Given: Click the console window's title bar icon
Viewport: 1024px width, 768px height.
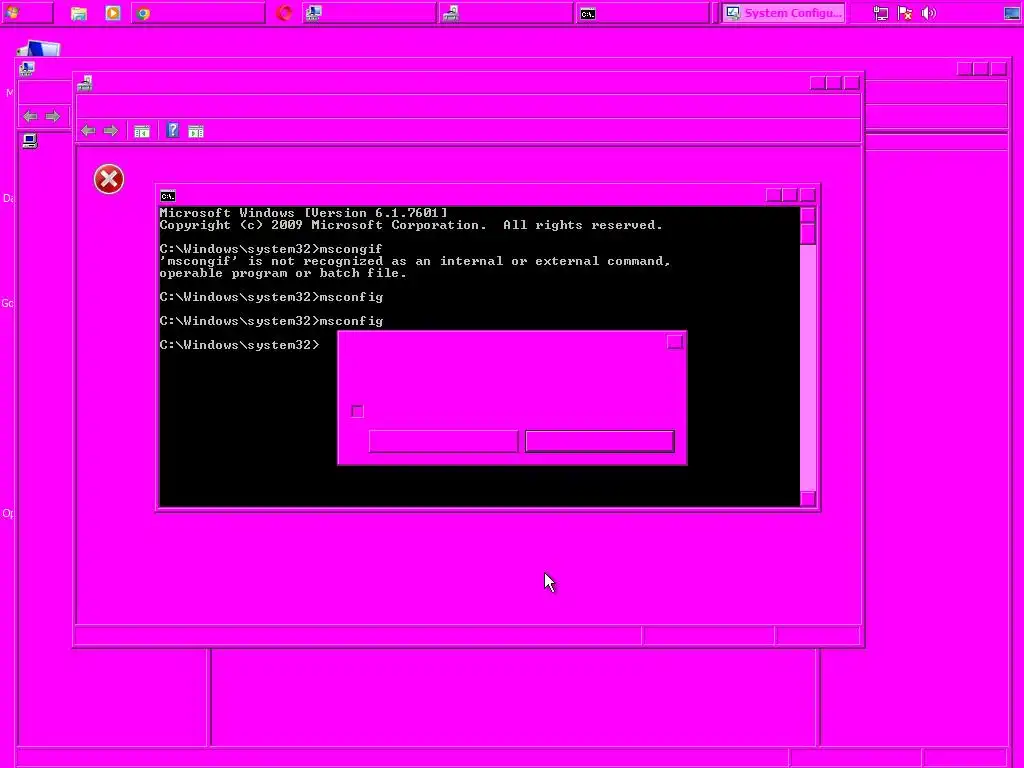Looking at the screenshot, I should [x=85, y=83].
